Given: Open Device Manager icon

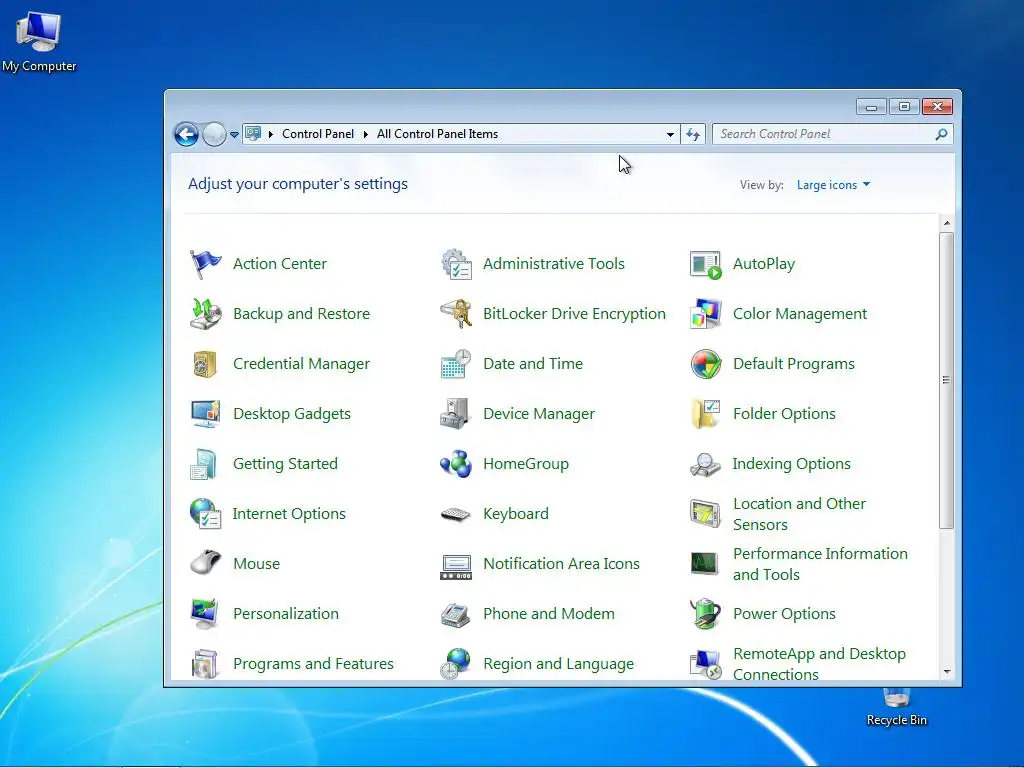Looking at the screenshot, I should (456, 414).
